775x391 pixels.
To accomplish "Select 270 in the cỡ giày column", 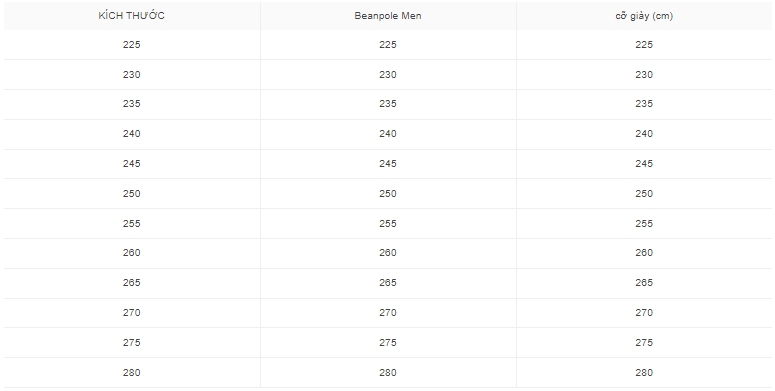I will point(644,313).
